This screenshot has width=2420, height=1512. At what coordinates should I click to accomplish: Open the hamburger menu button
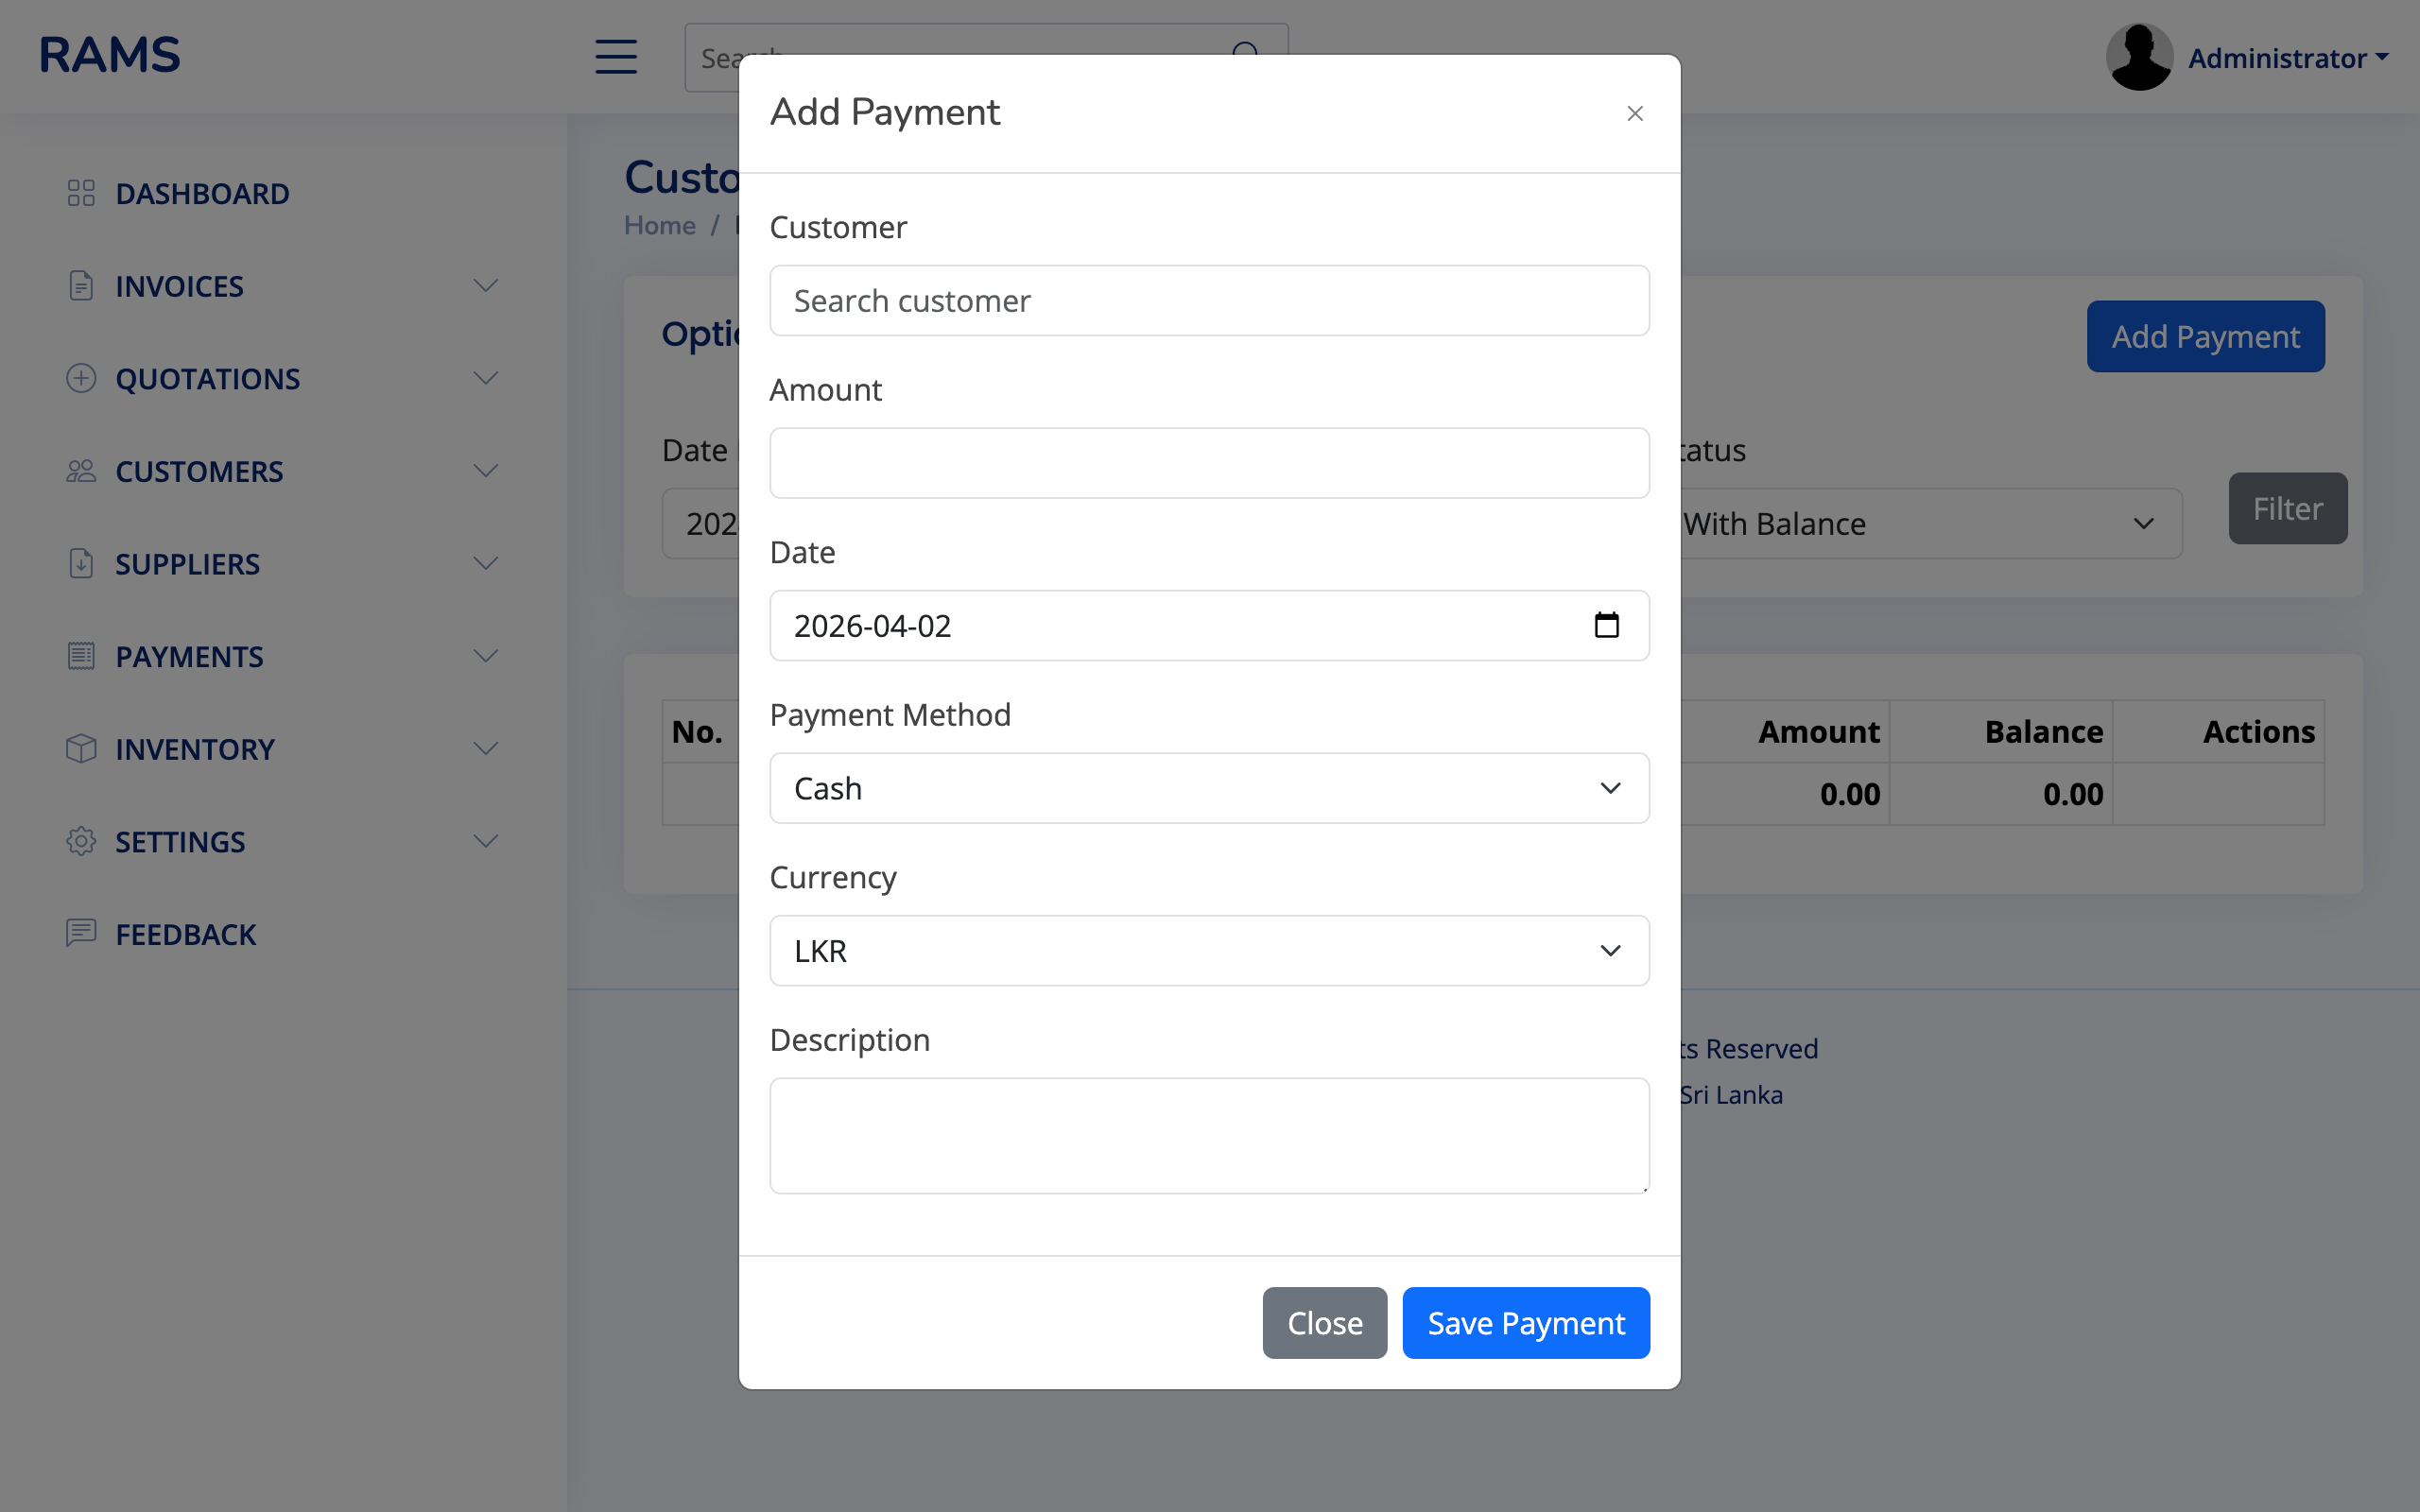(616, 57)
